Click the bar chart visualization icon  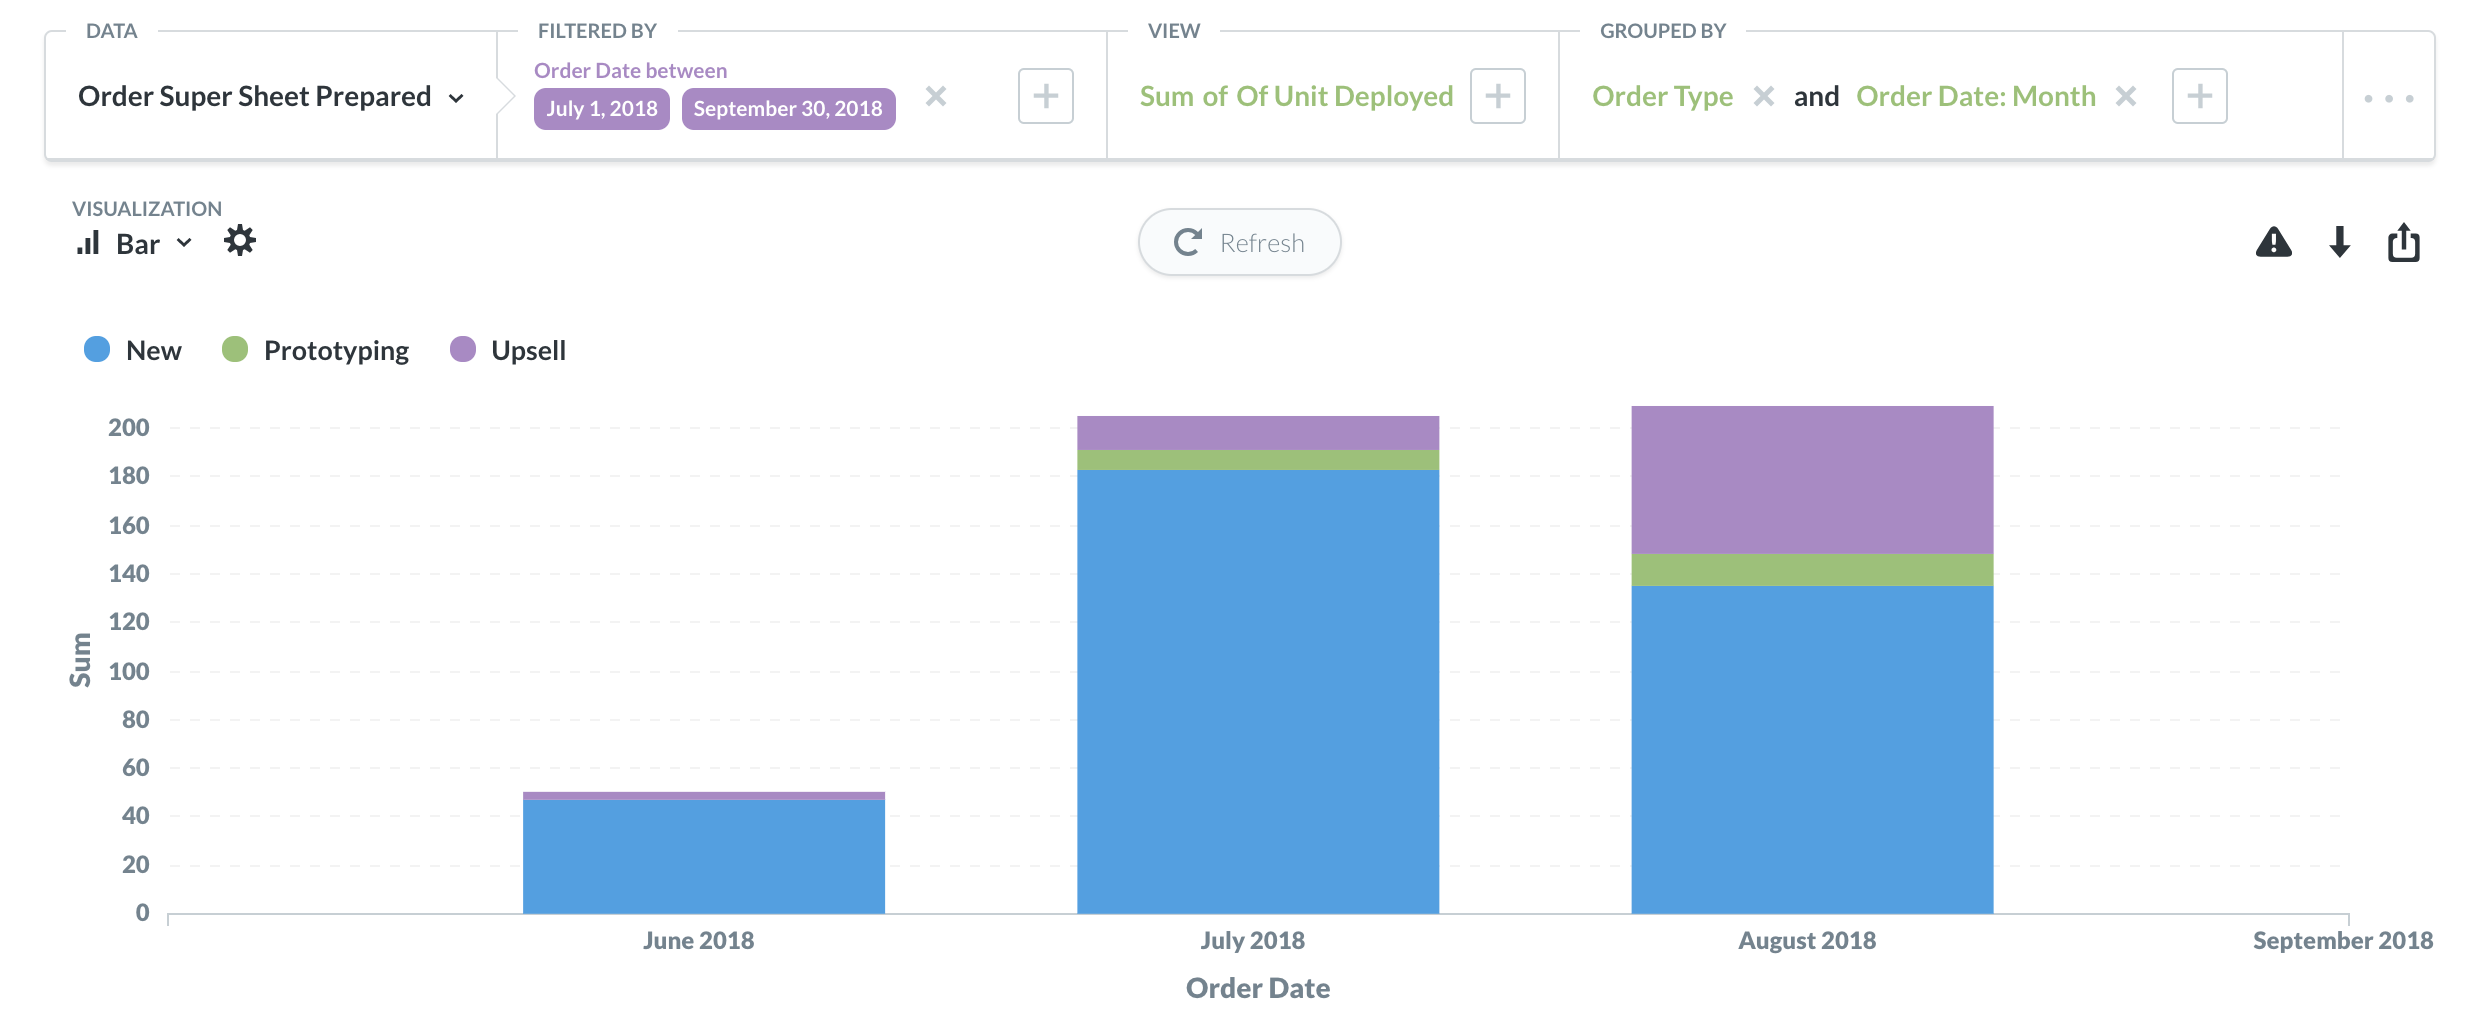click(x=89, y=242)
